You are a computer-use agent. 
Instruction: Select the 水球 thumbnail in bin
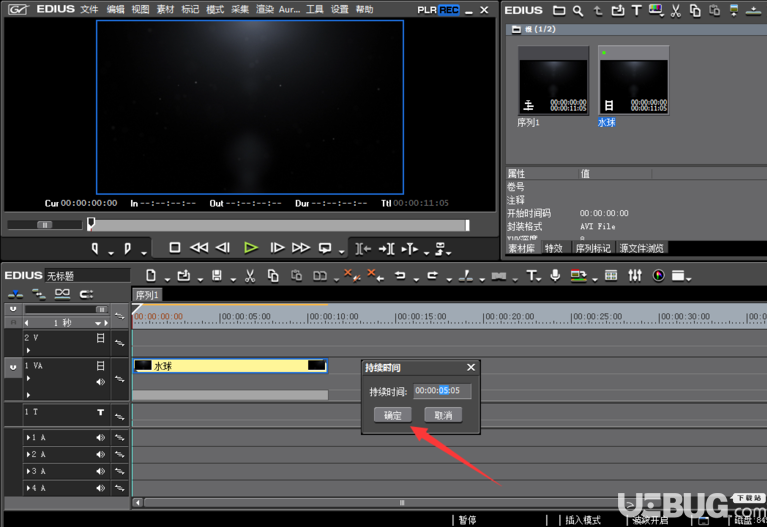633,81
